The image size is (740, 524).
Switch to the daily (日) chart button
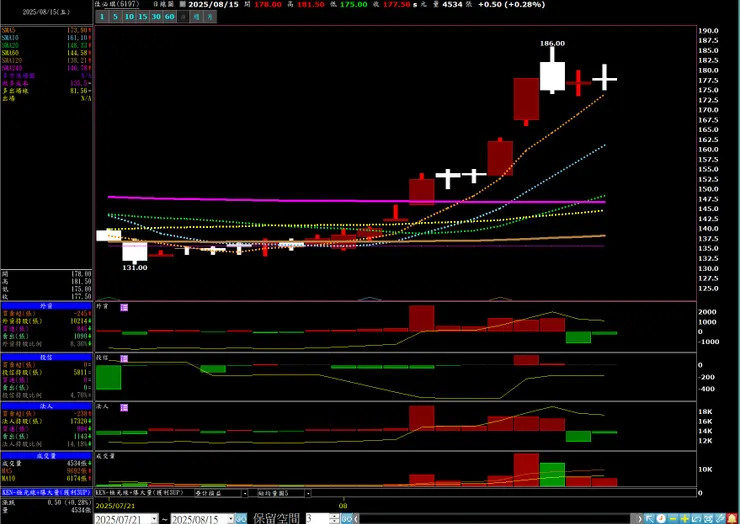(x=184, y=17)
